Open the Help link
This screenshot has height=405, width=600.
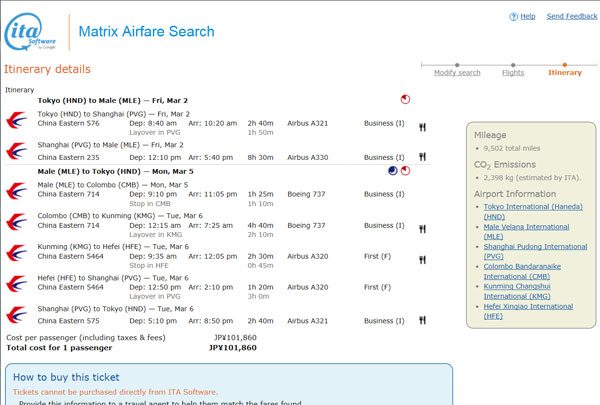[528, 16]
